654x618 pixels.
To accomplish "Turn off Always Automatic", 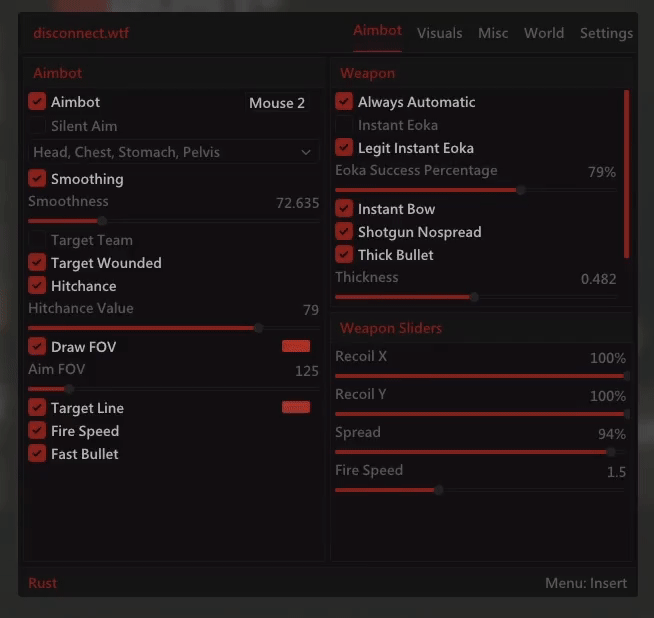I will [x=344, y=102].
